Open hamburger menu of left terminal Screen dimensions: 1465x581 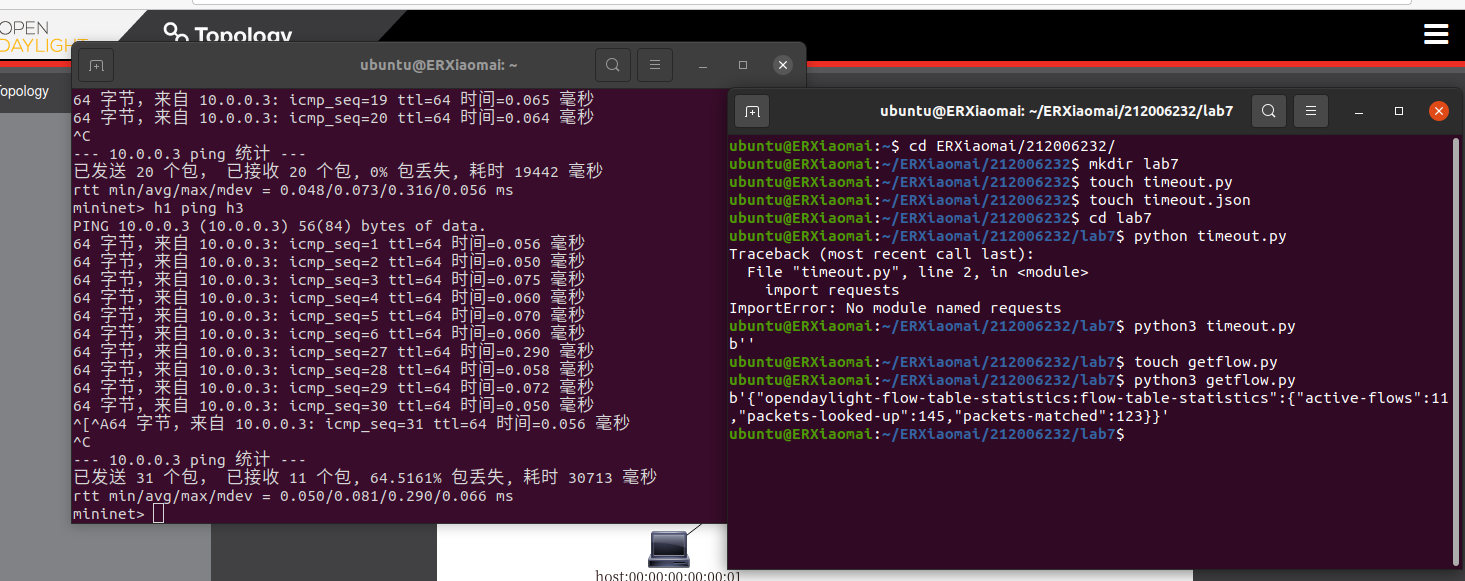pyautogui.click(x=655, y=65)
